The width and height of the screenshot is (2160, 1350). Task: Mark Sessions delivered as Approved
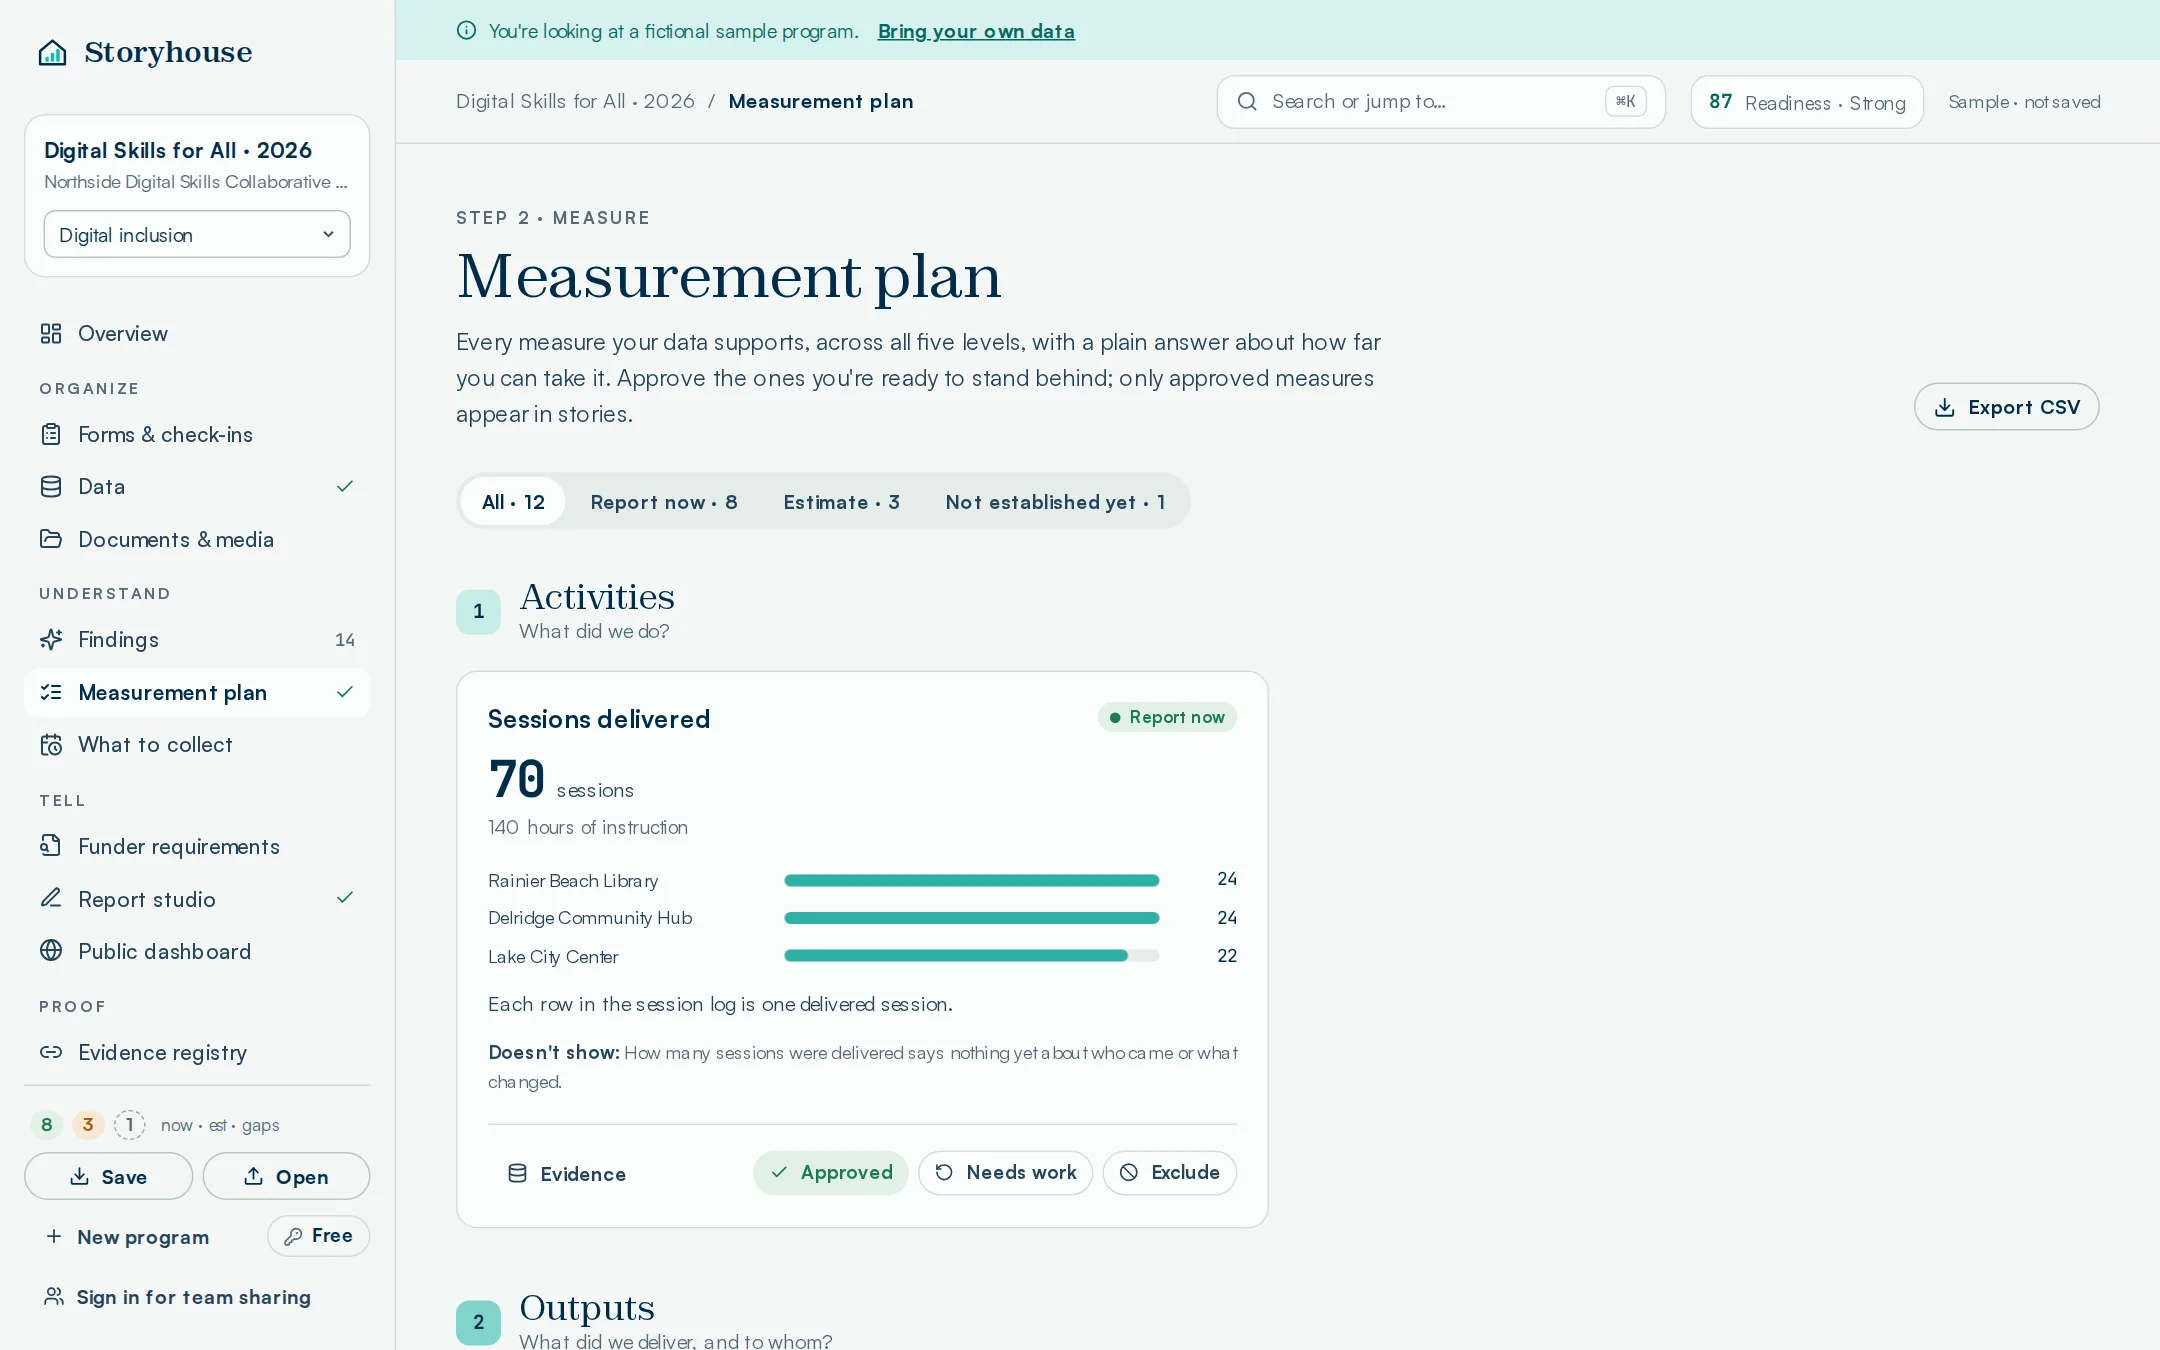point(830,1173)
